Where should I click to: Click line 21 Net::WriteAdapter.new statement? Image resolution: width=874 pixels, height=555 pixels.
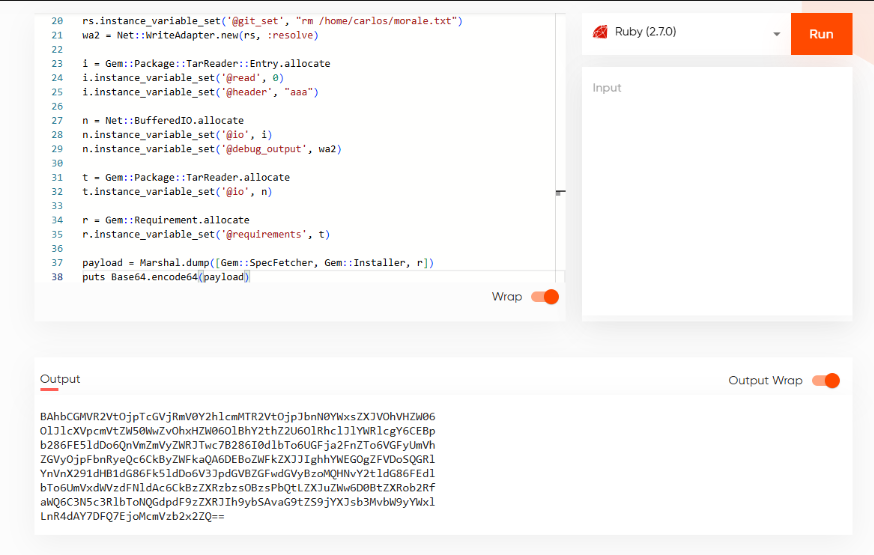click(x=200, y=35)
